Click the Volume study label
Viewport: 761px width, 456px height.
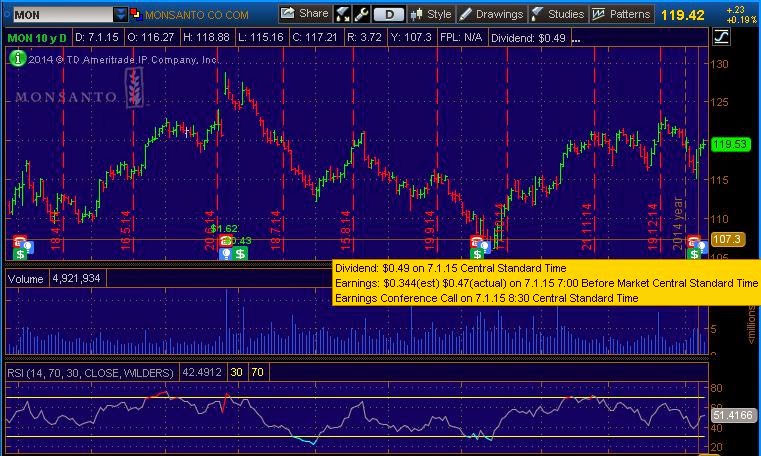coord(26,279)
